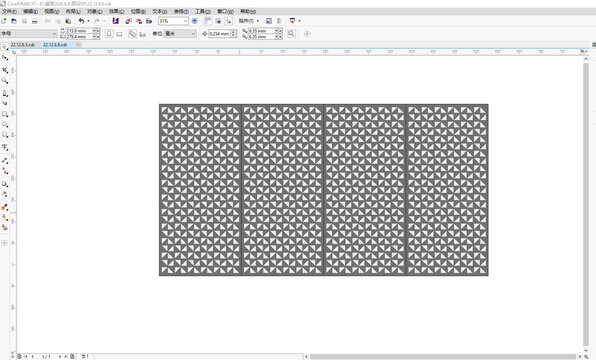Image resolution: width=596 pixels, height=360 pixels.
Task: Toggle Show Grid button
Action: coord(218,21)
